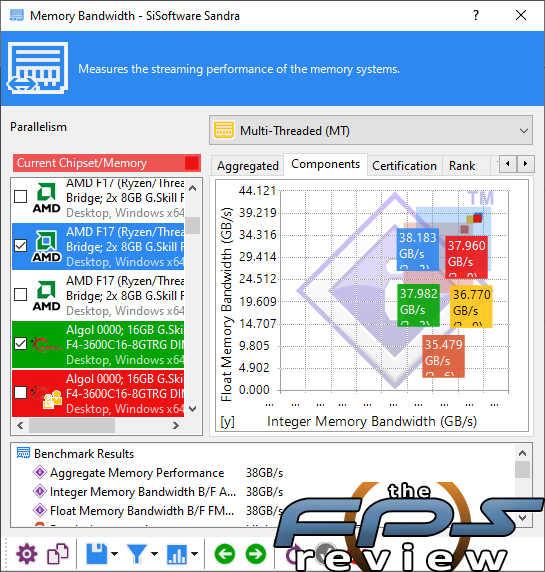Image resolution: width=545 pixels, height=572 pixels.
Task: Click the blue 38.183 GB/s data label
Action: [417, 250]
